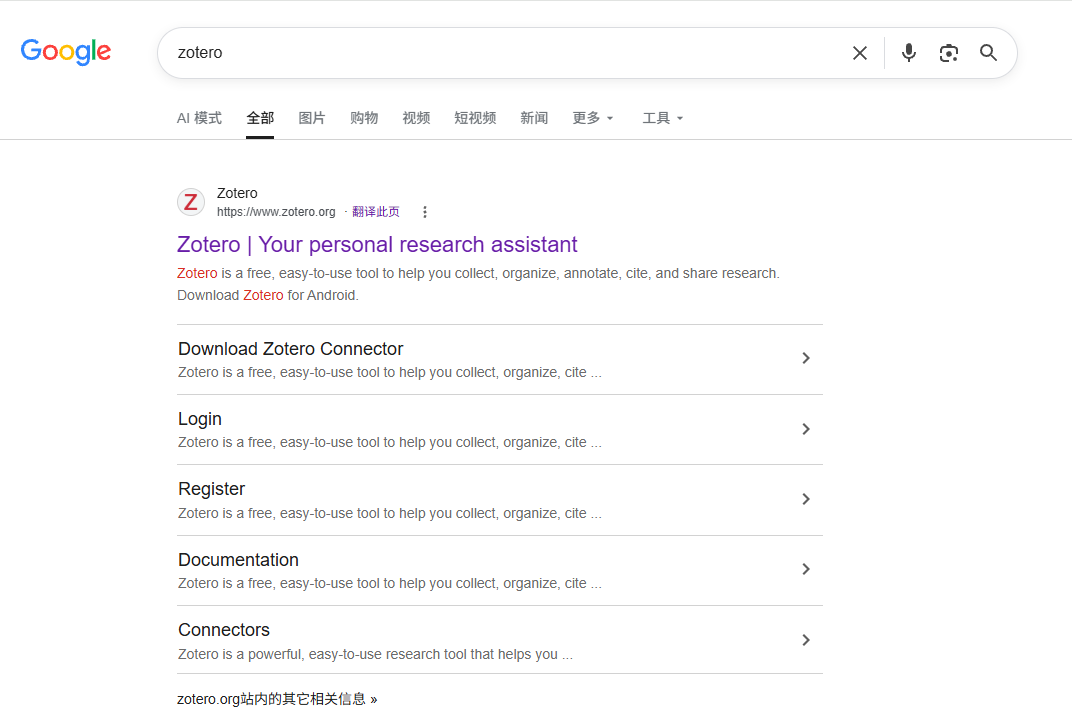This screenshot has height=724, width=1072.
Task: Click the https://www.zotero.org URL text
Action: click(x=276, y=212)
